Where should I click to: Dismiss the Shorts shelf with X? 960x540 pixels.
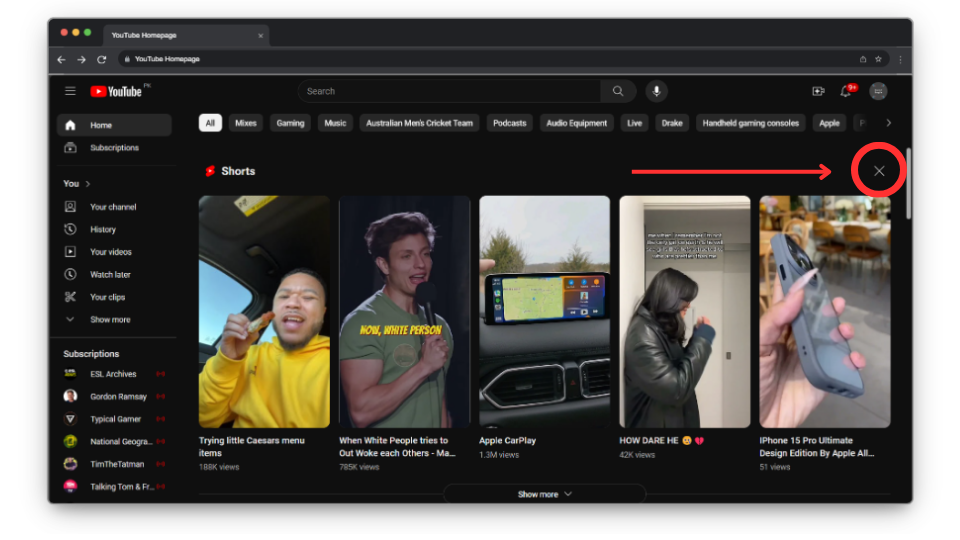pos(879,171)
